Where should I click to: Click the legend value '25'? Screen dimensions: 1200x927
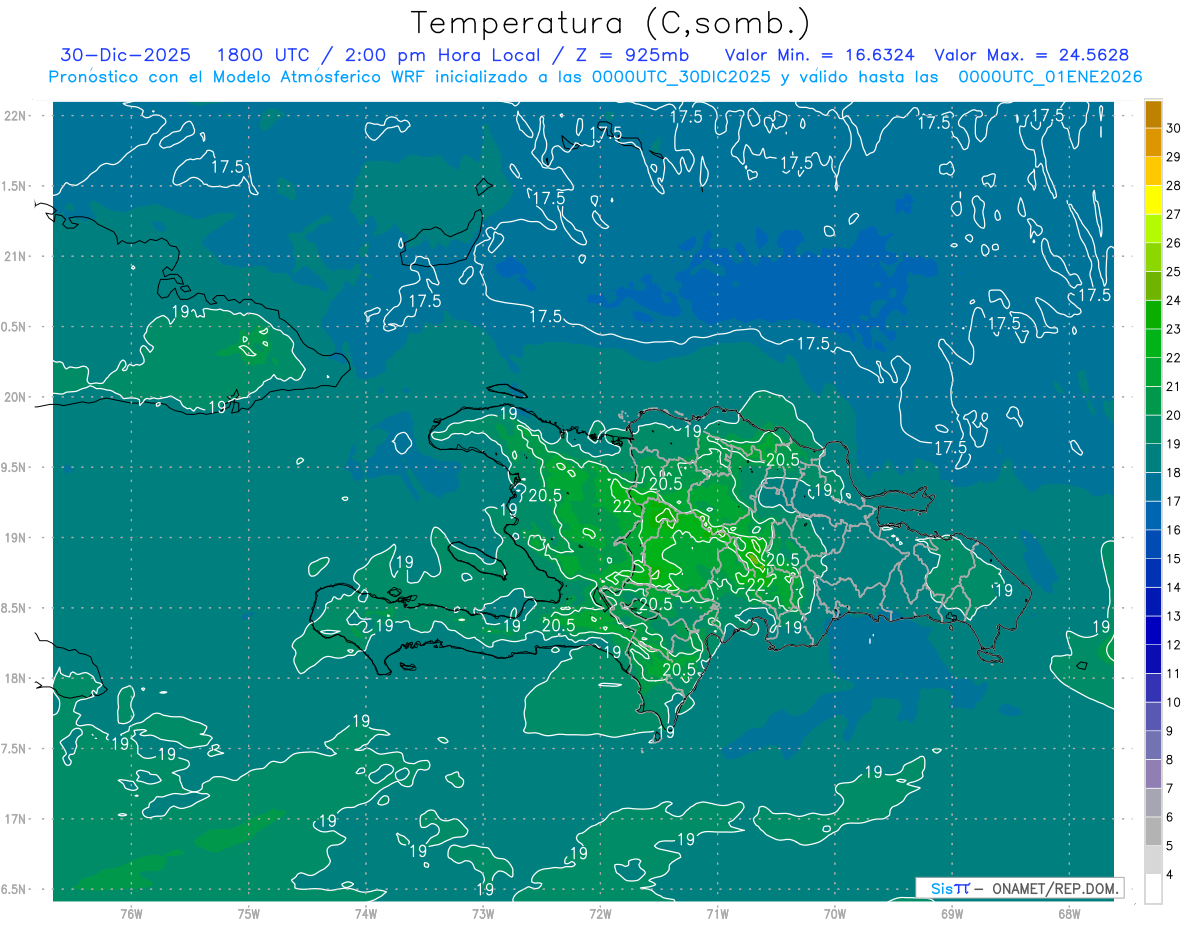click(x=1175, y=272)
